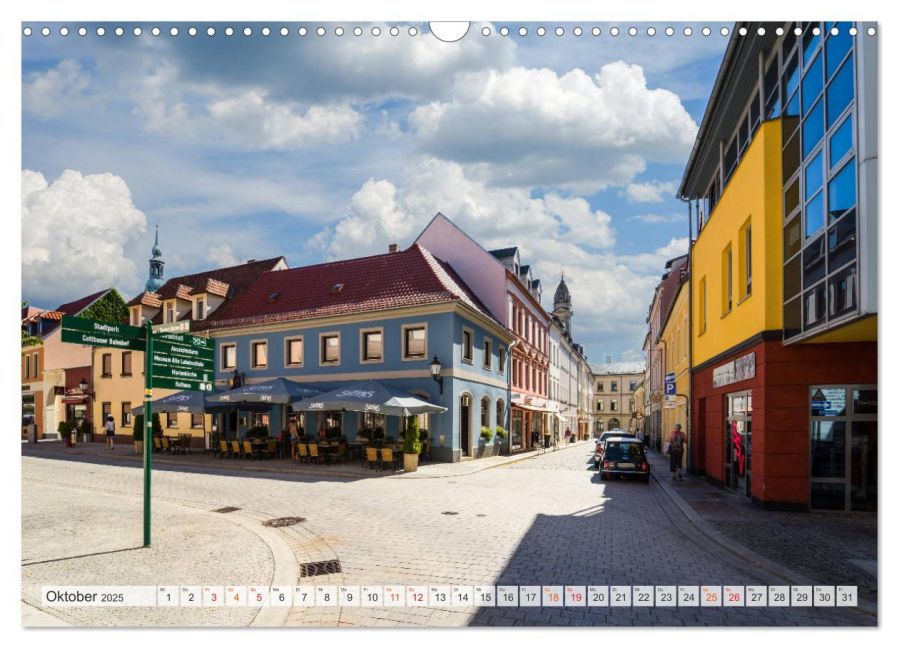Choose the Marienkirche direction sign
Viewport: 899px width, 648px height.
pos(182,374)
